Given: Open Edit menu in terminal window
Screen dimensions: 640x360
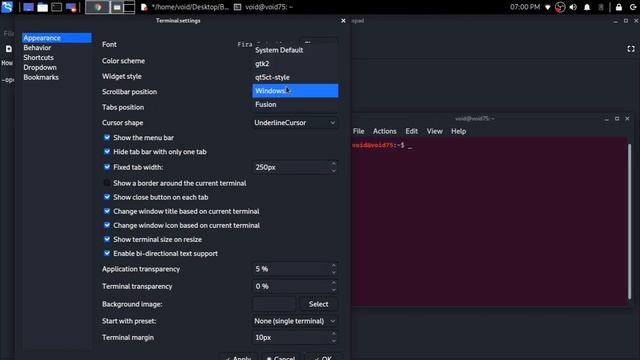Looking at the screenshot, I should point(411,131).
